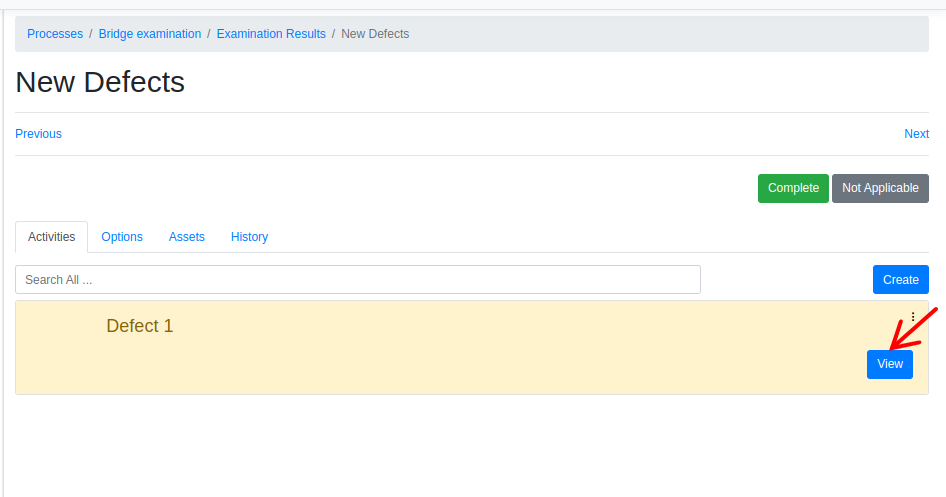The height and width of the screenshot is (497, 946).
Task: Click the blue View button for Defect 1
Action: coord(889,364)
